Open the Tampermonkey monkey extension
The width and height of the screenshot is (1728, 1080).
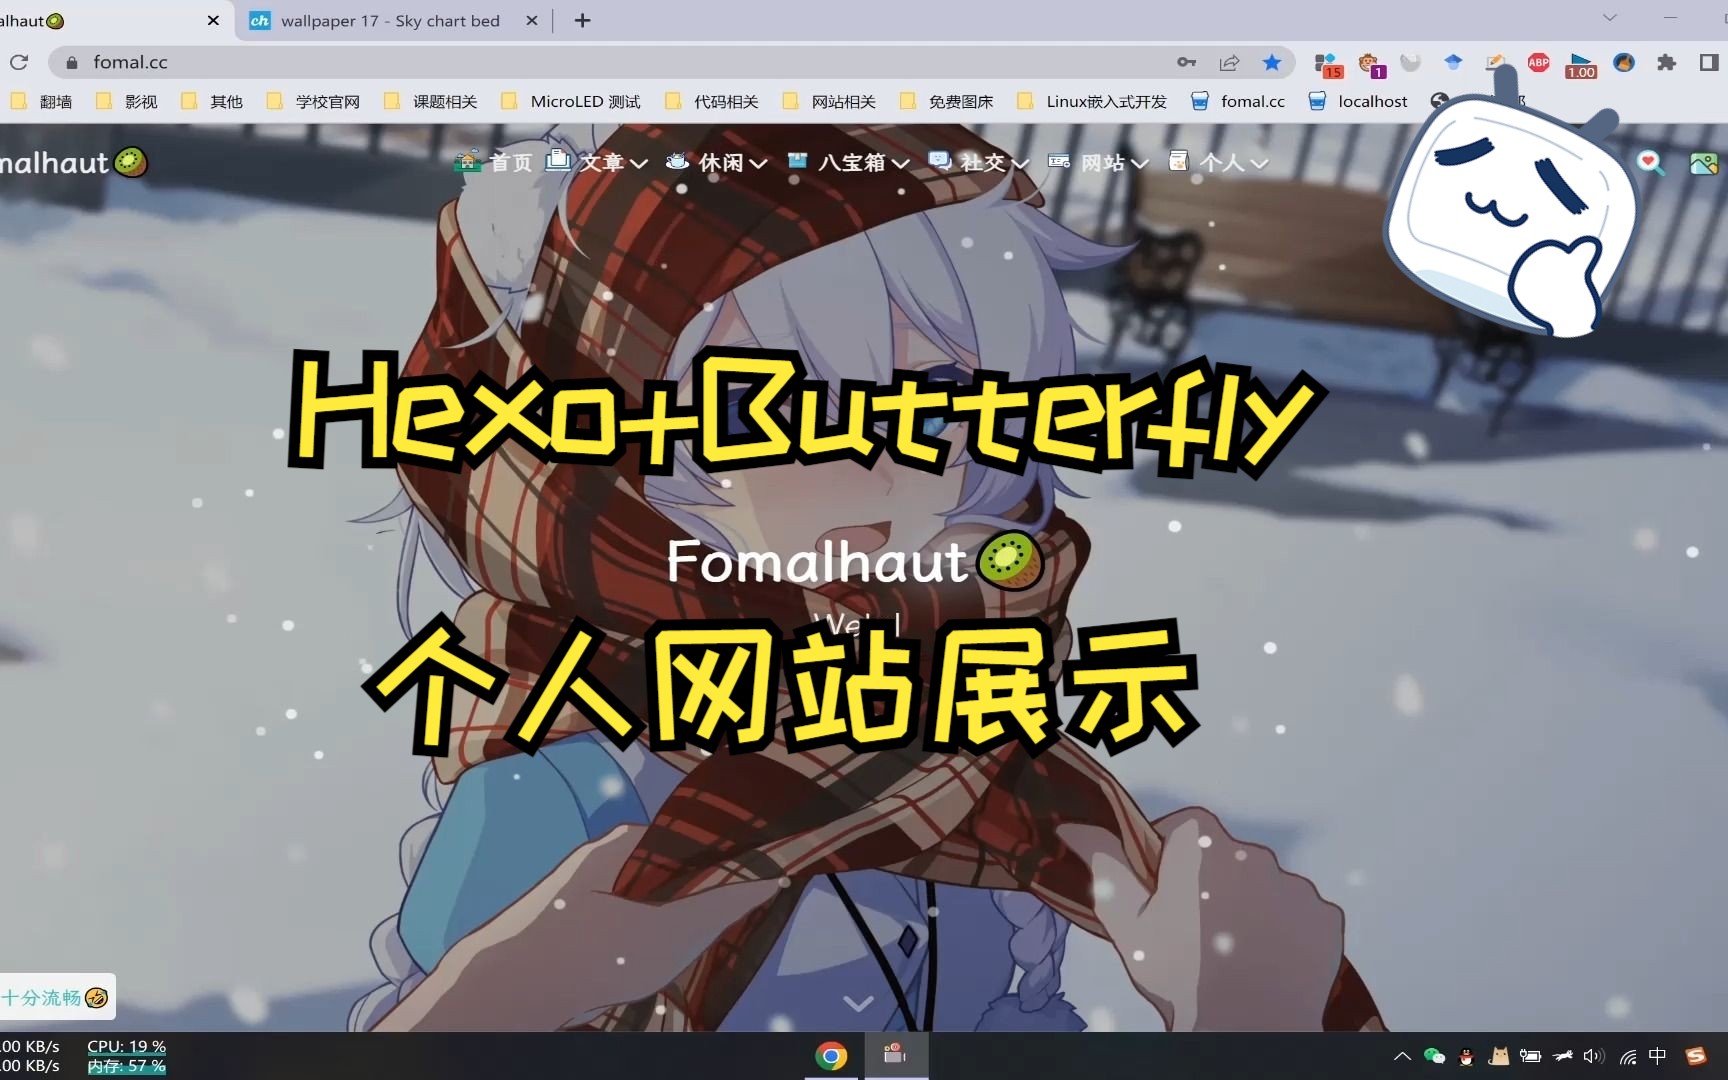click(1371, 64)
